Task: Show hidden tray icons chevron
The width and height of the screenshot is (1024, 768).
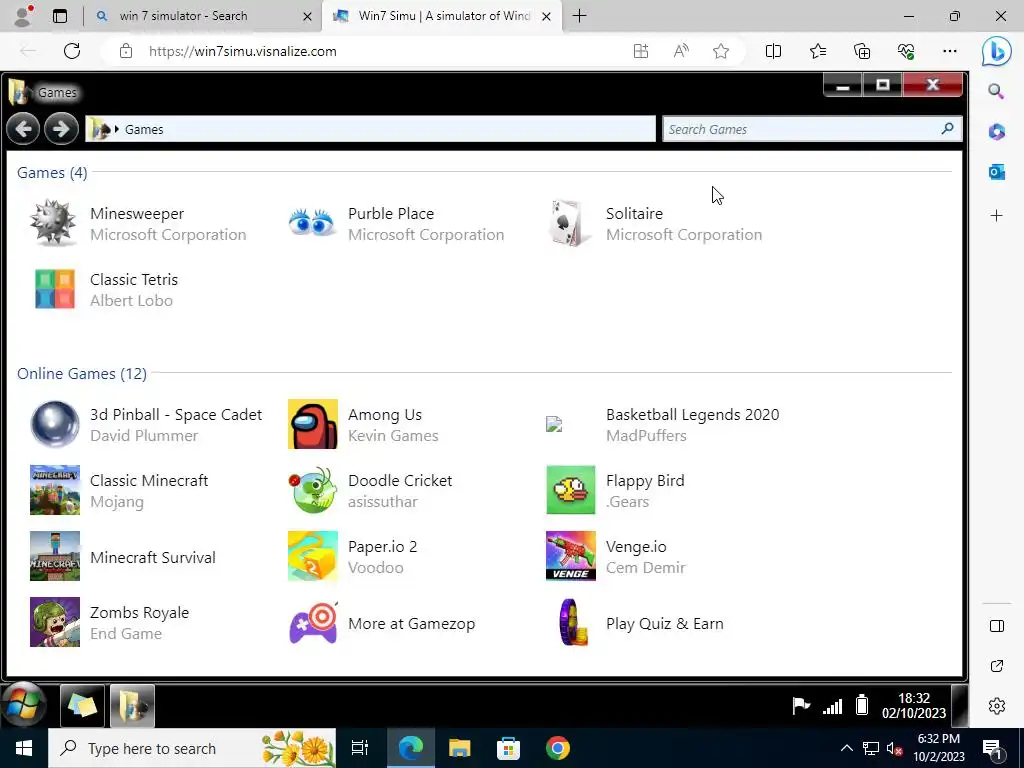Action: point(846,748)
